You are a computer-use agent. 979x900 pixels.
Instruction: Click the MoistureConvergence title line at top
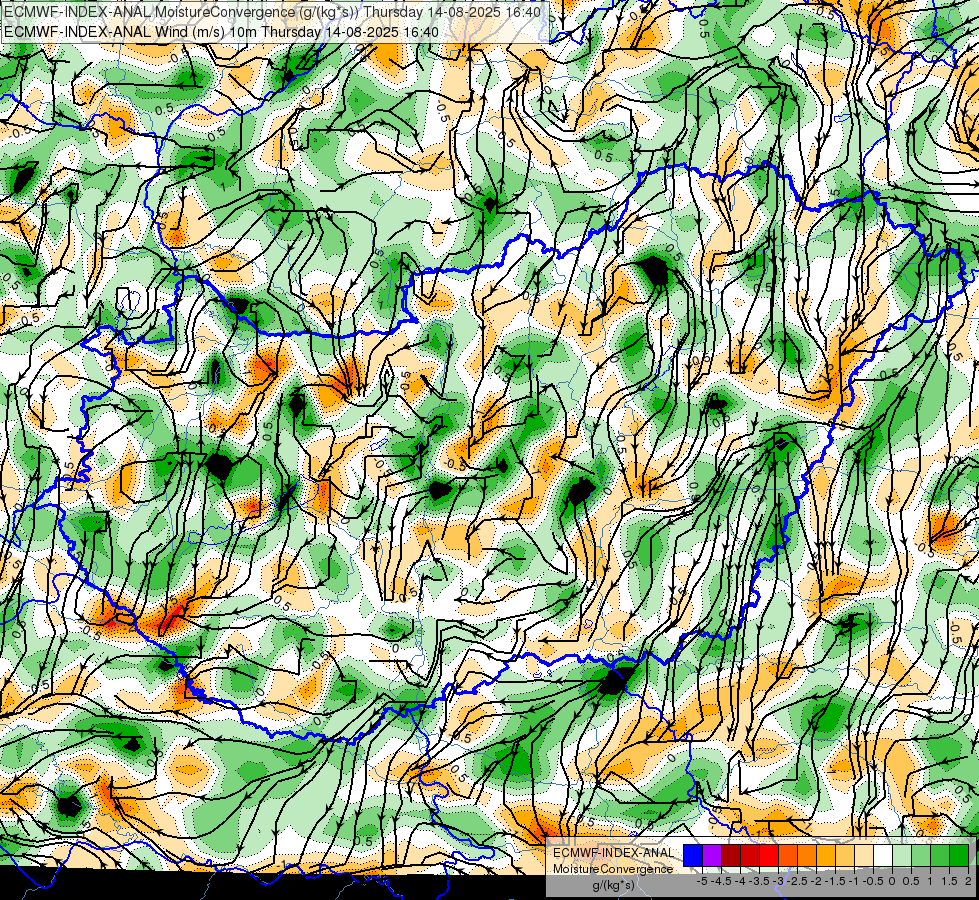coord(272,11)
